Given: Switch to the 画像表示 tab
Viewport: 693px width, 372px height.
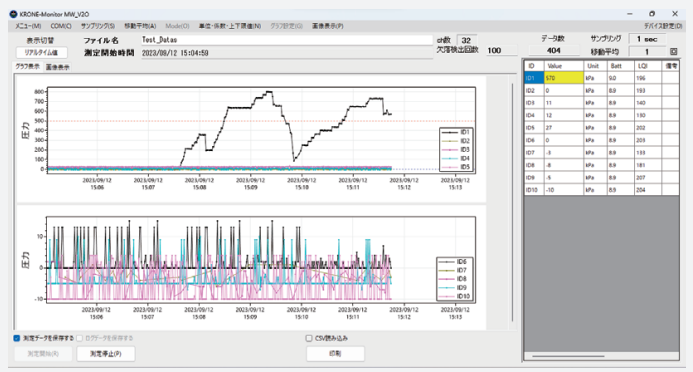Looking at the screenshot, I should 57,67.
